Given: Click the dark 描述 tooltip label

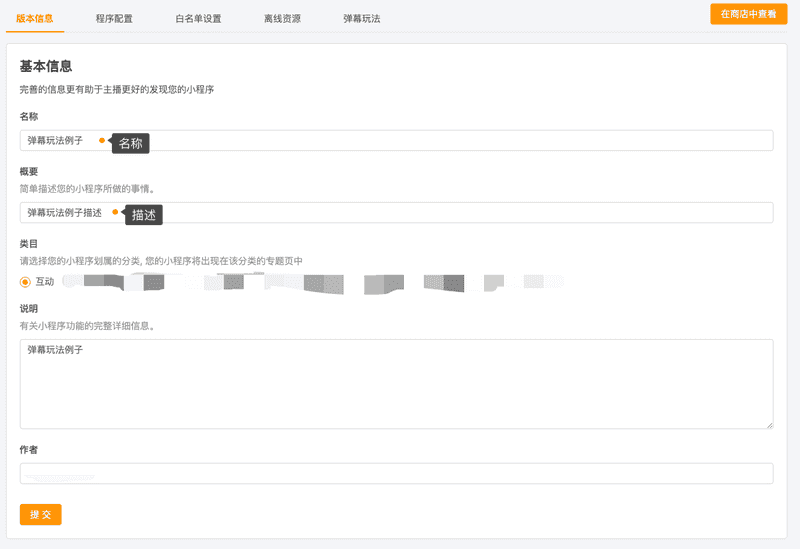Looking at the screenshot, I should [144, 214].
